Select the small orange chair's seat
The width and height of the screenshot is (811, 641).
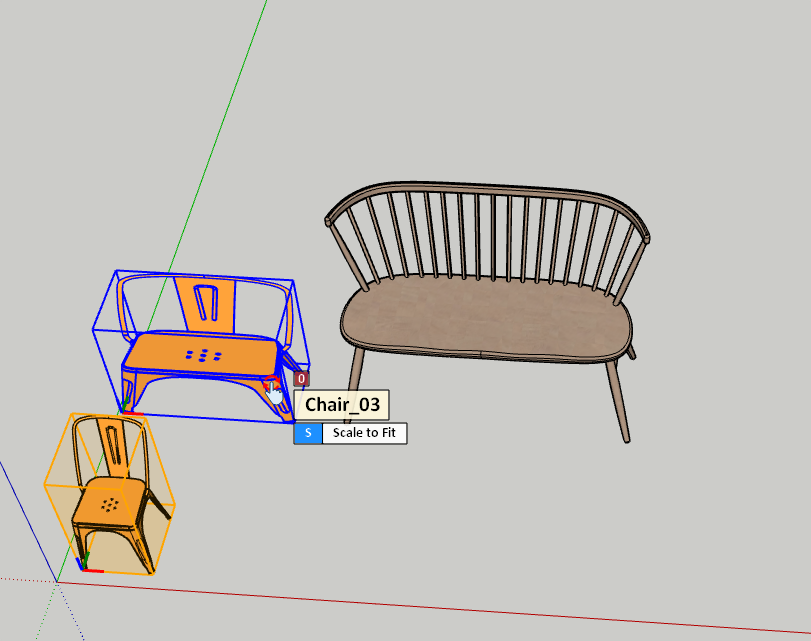pyautogui.click(x=110, y=502)
